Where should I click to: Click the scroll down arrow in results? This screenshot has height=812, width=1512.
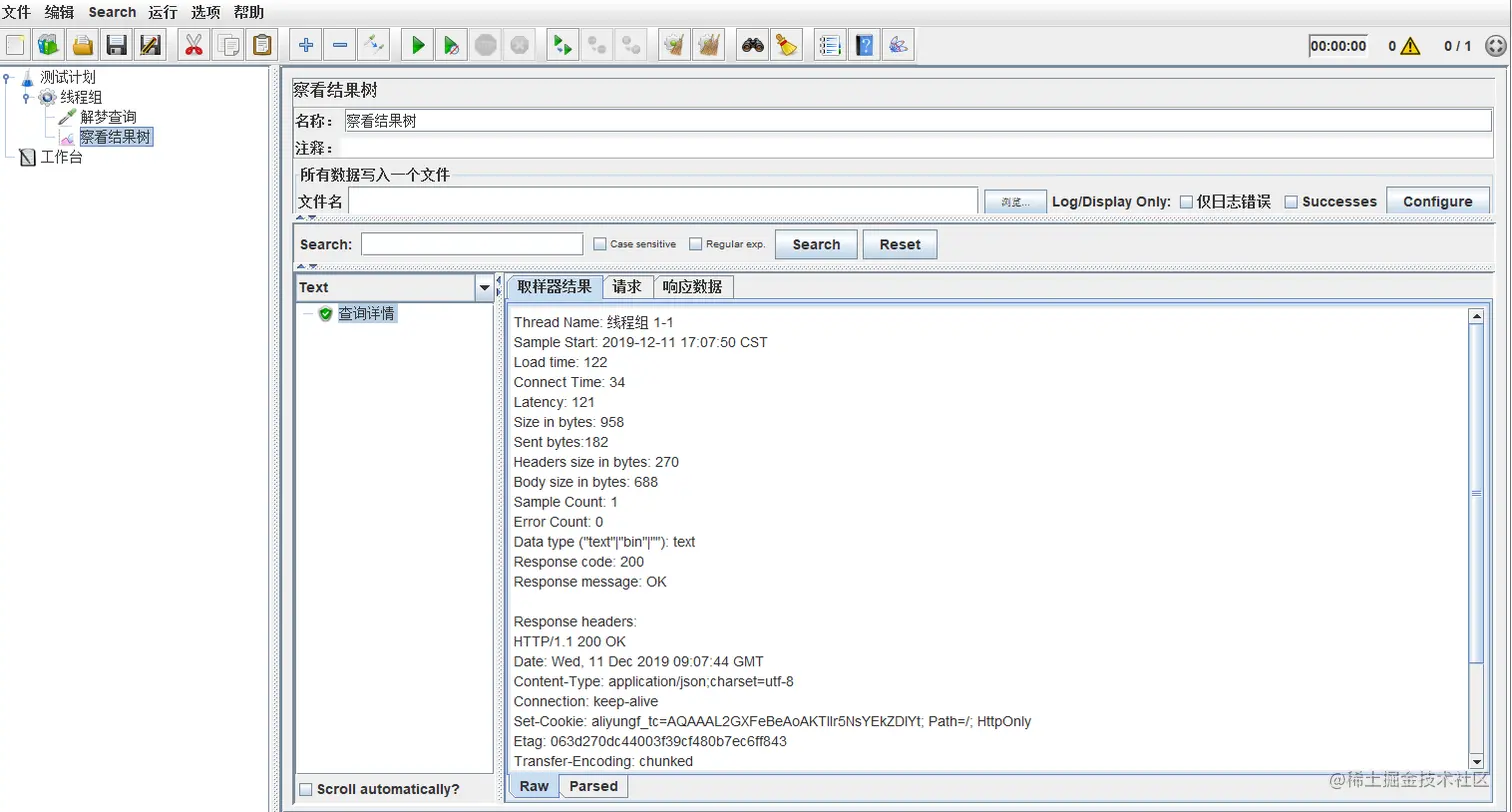1475,762
